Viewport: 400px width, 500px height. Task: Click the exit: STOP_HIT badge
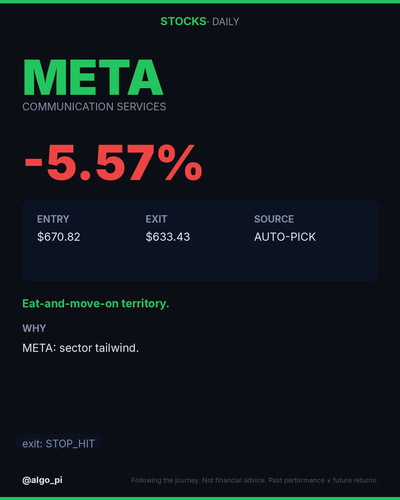point(58,444)
